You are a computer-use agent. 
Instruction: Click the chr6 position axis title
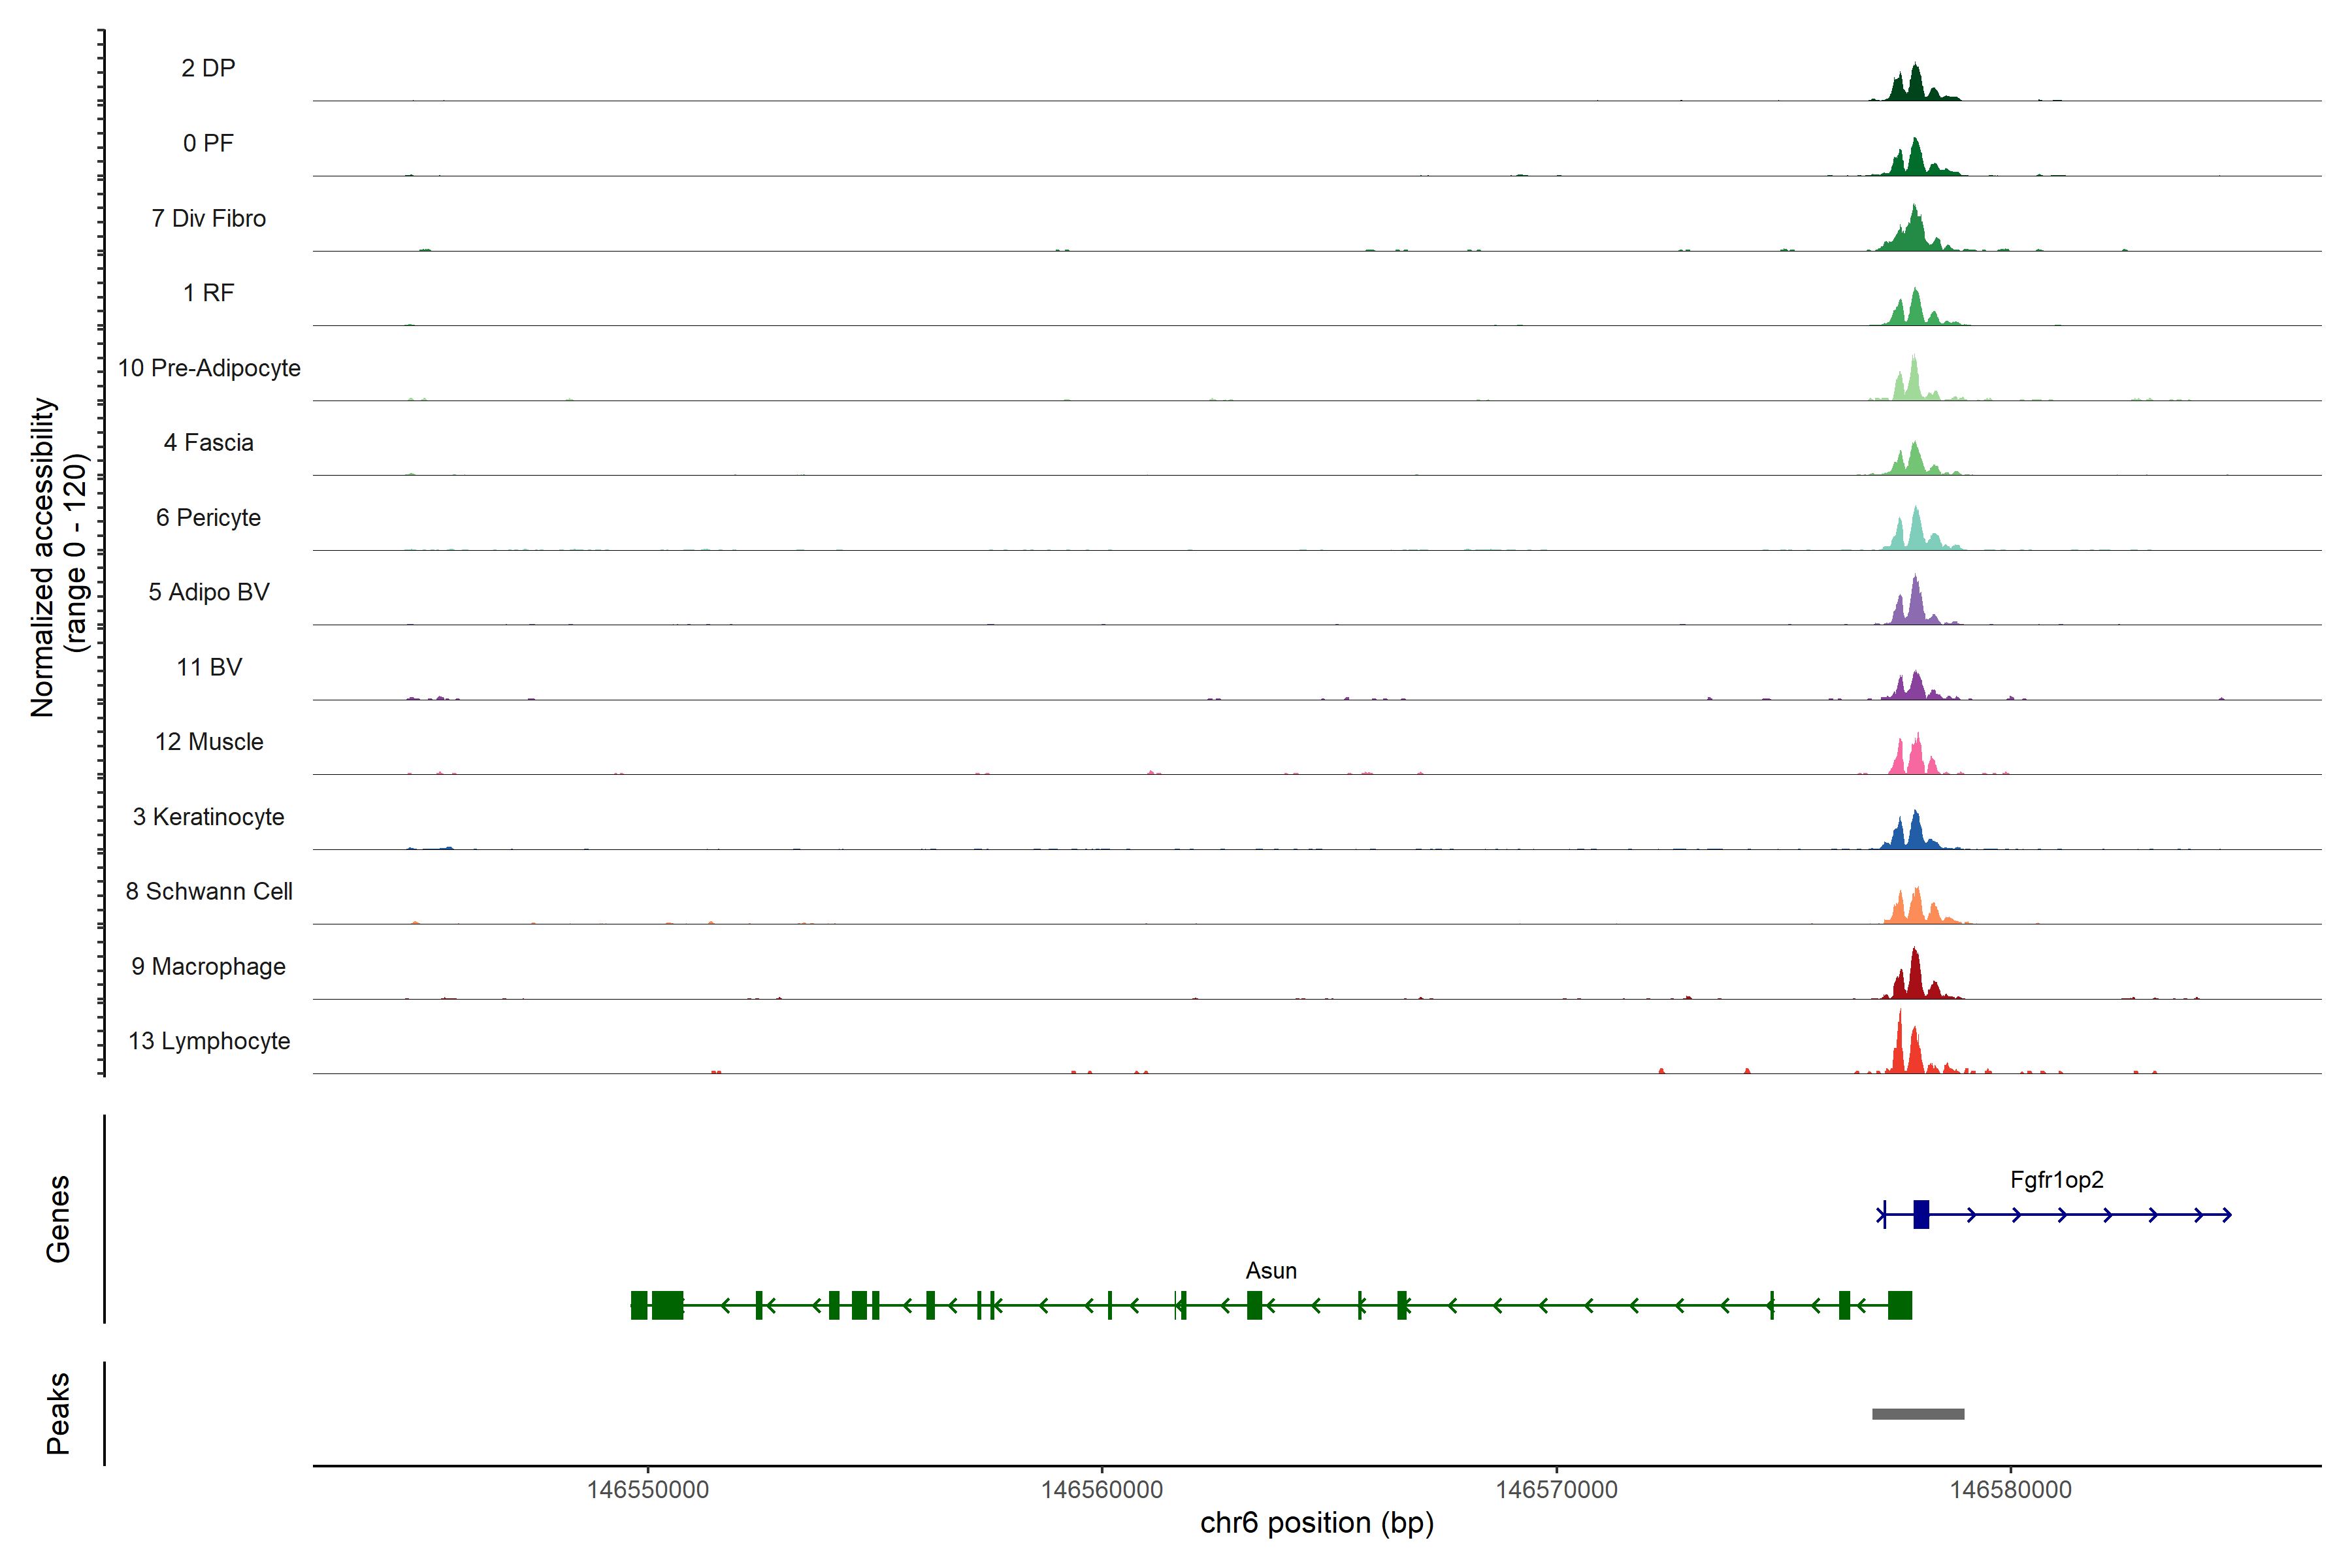point(1317,1523)
